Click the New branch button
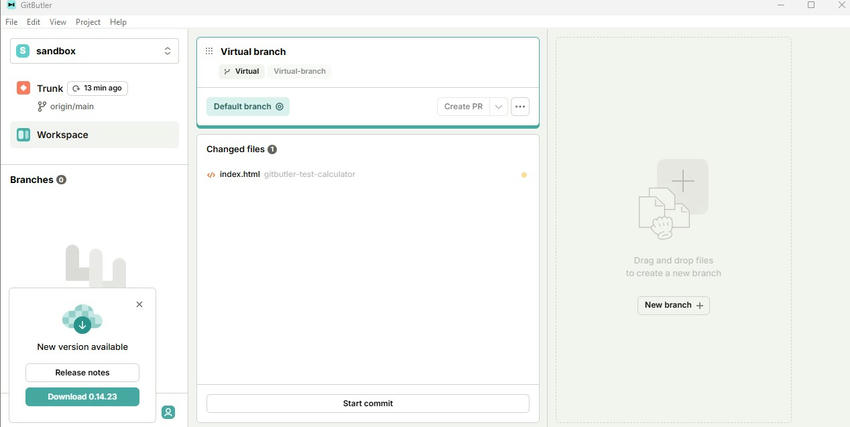 [673, 305]
